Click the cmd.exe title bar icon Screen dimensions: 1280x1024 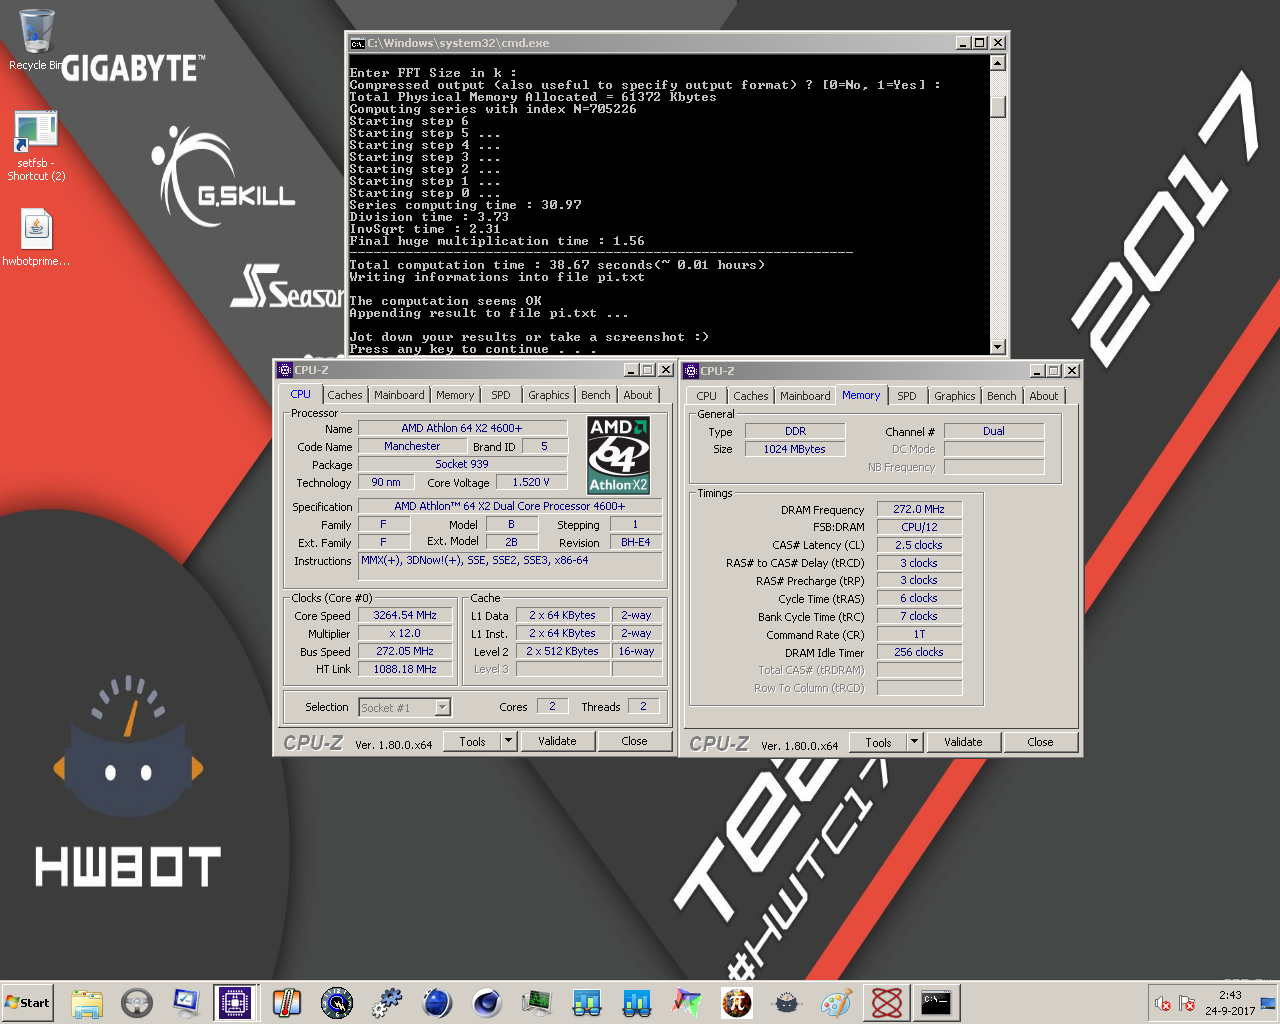point(357,43)
